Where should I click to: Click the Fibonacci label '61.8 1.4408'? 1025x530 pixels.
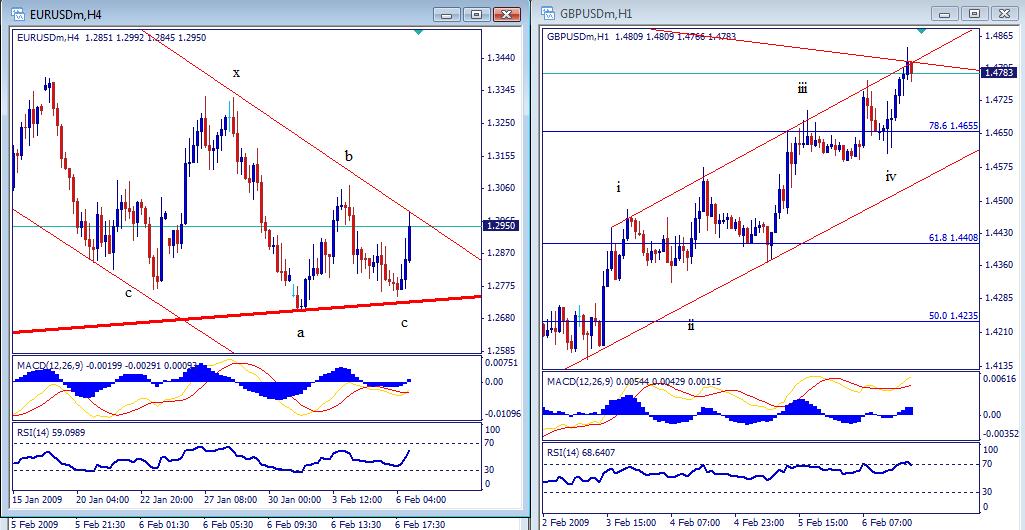point(954,238)
